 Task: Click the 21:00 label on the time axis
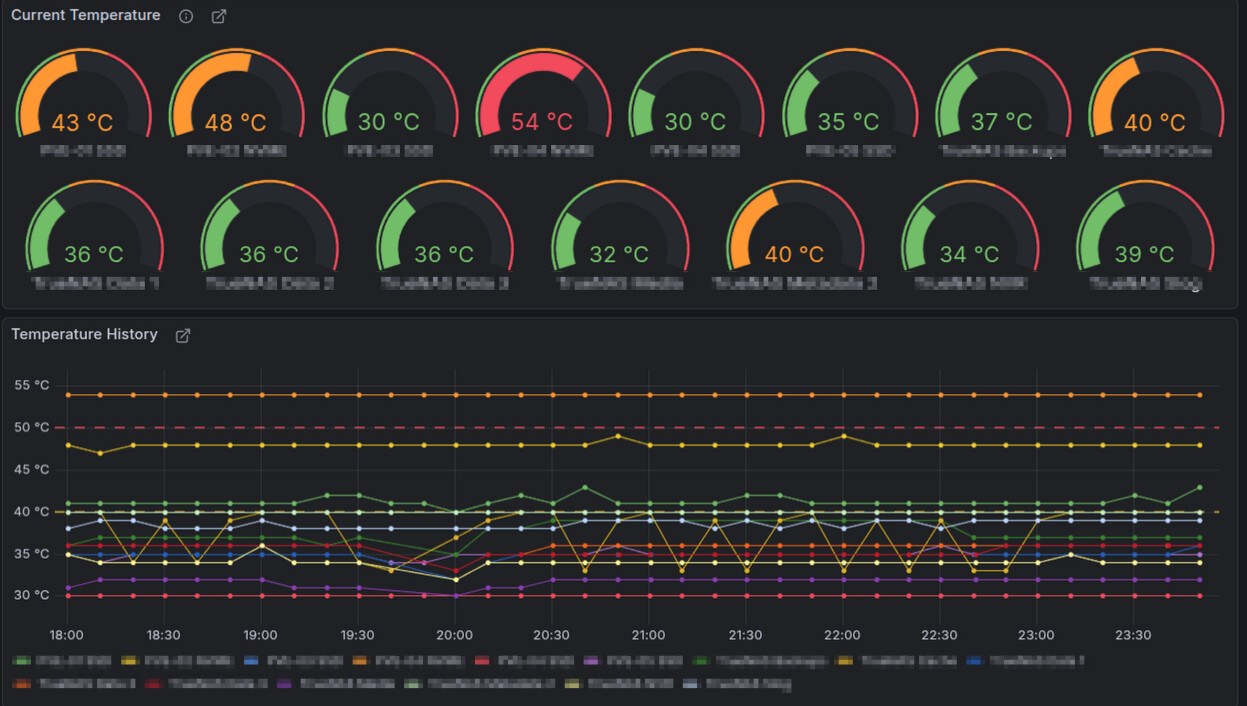tap(648, 635)
